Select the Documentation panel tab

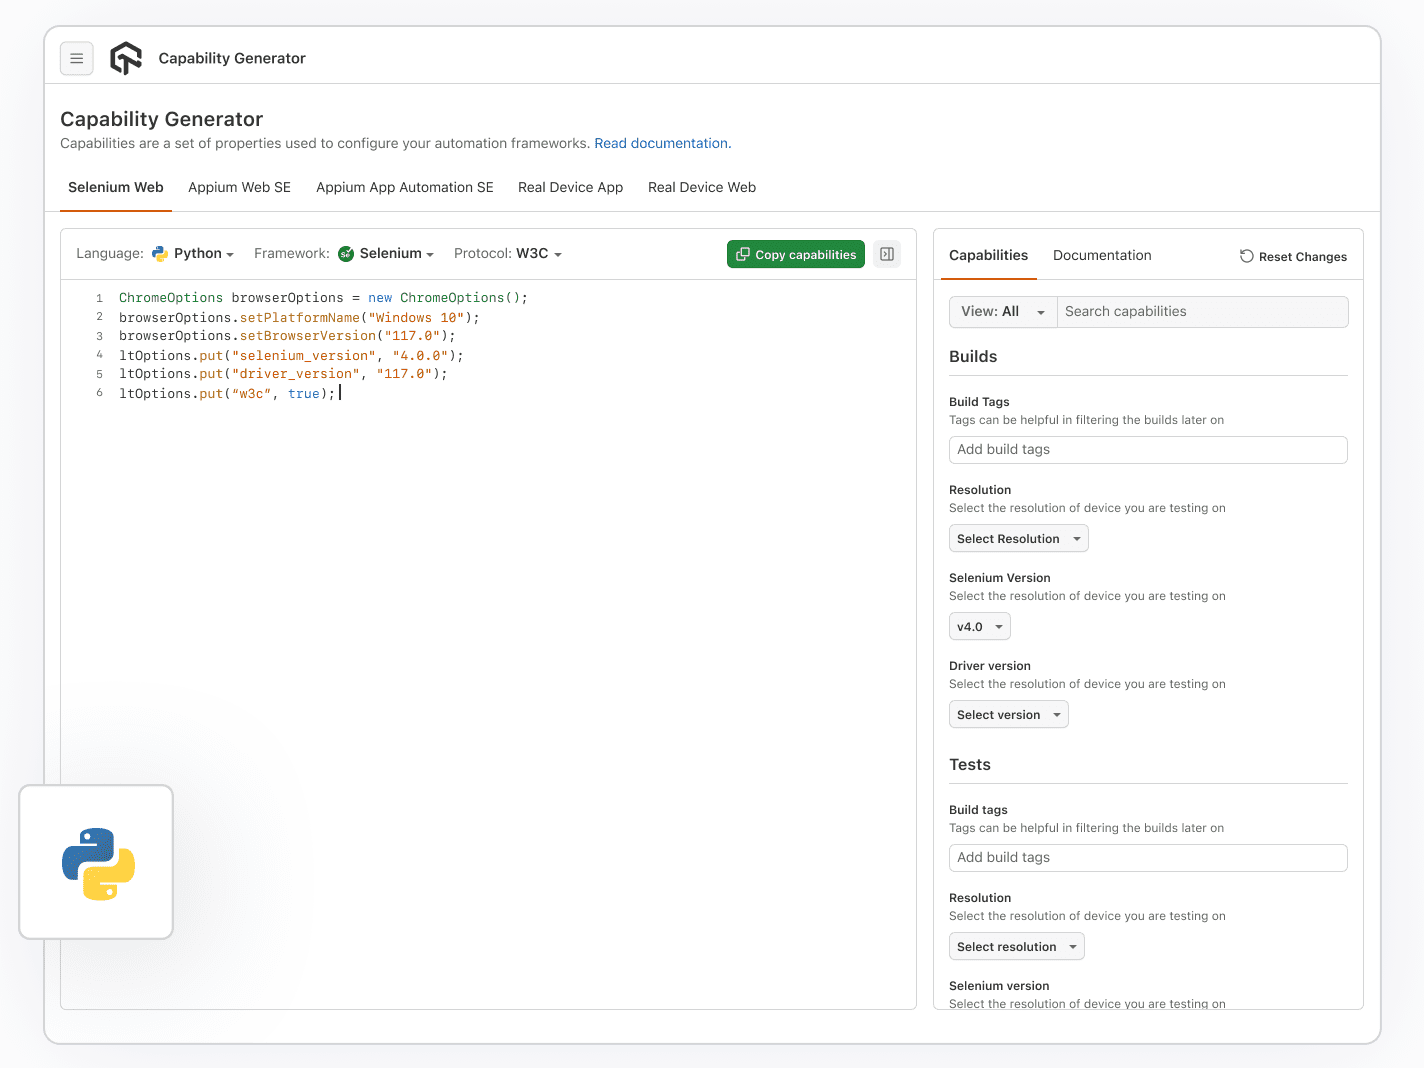[x=1102, y=256]
